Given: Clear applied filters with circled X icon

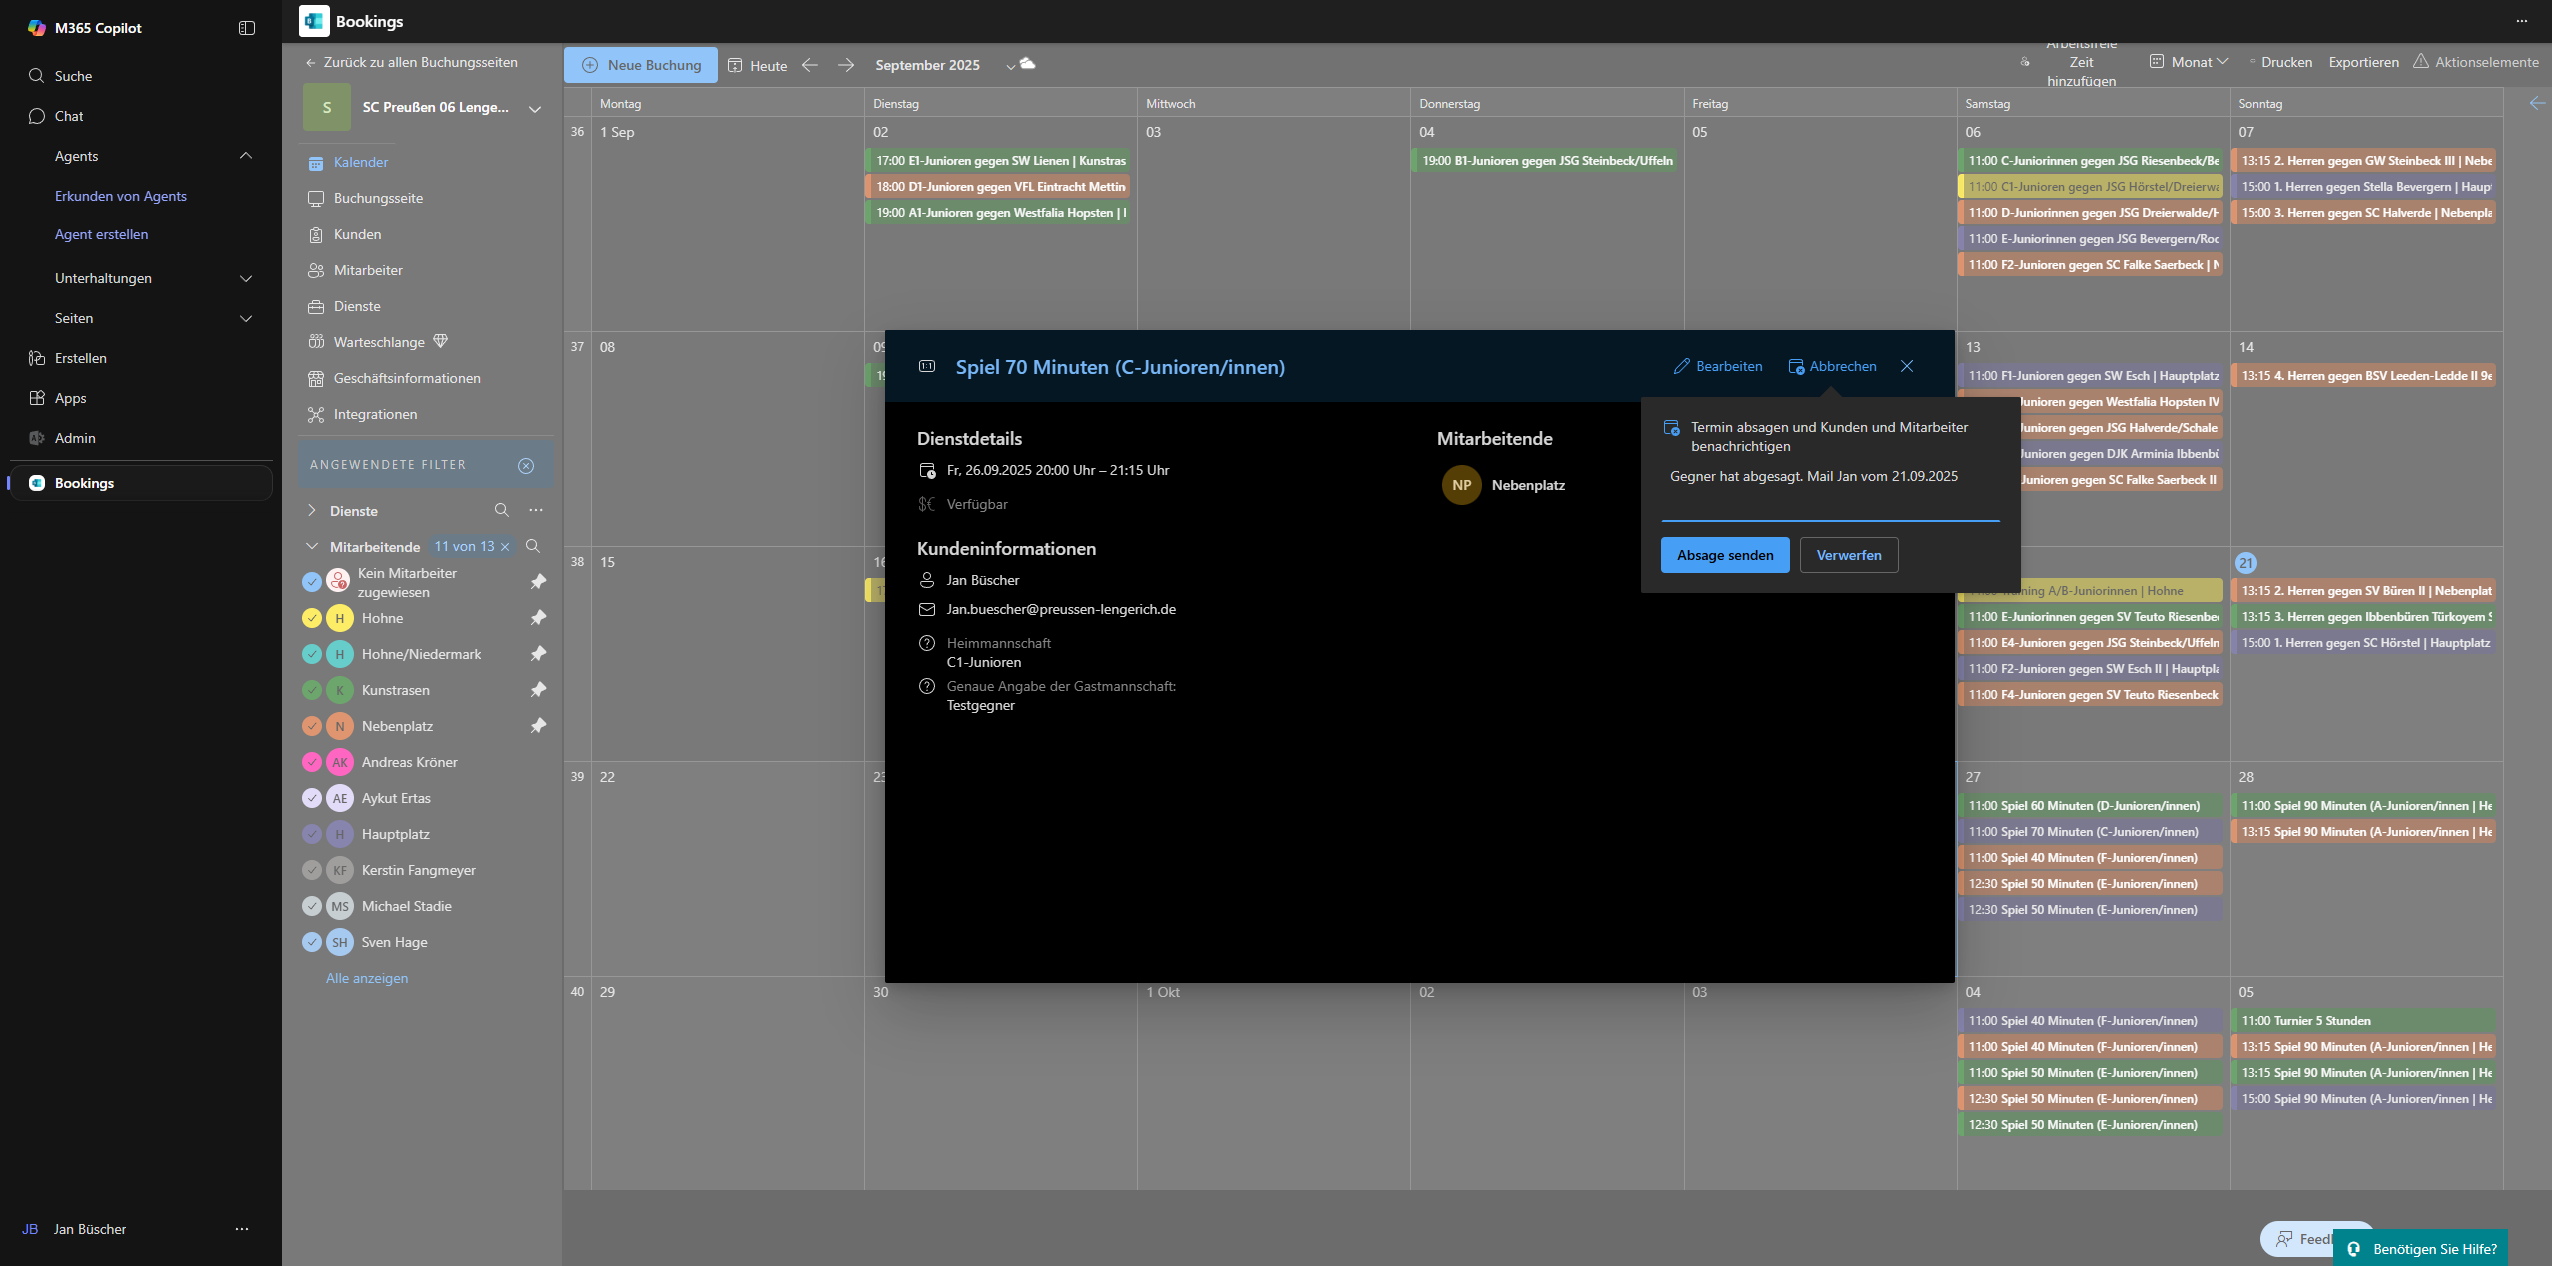Looking at the screenshot, I should tap(526, 465).
